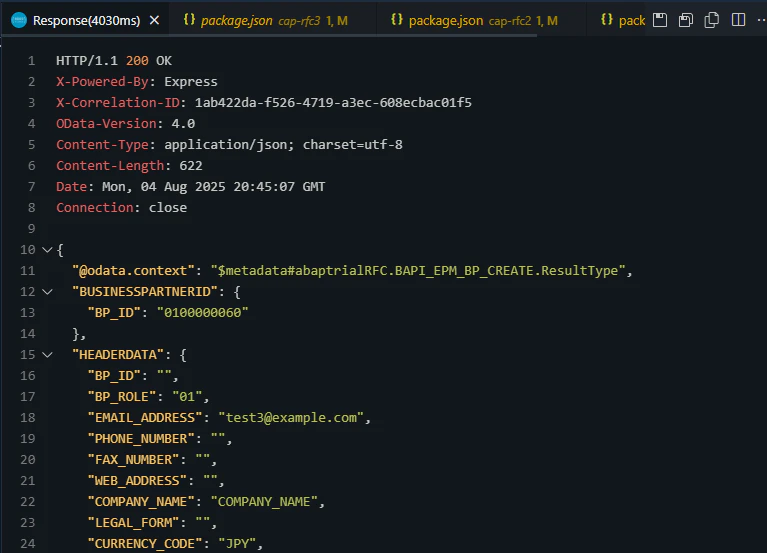Image resolution: width=767 pixels, height=553 pixels.
Task: Select the Response(4030ms) tab
Action: 85,20
